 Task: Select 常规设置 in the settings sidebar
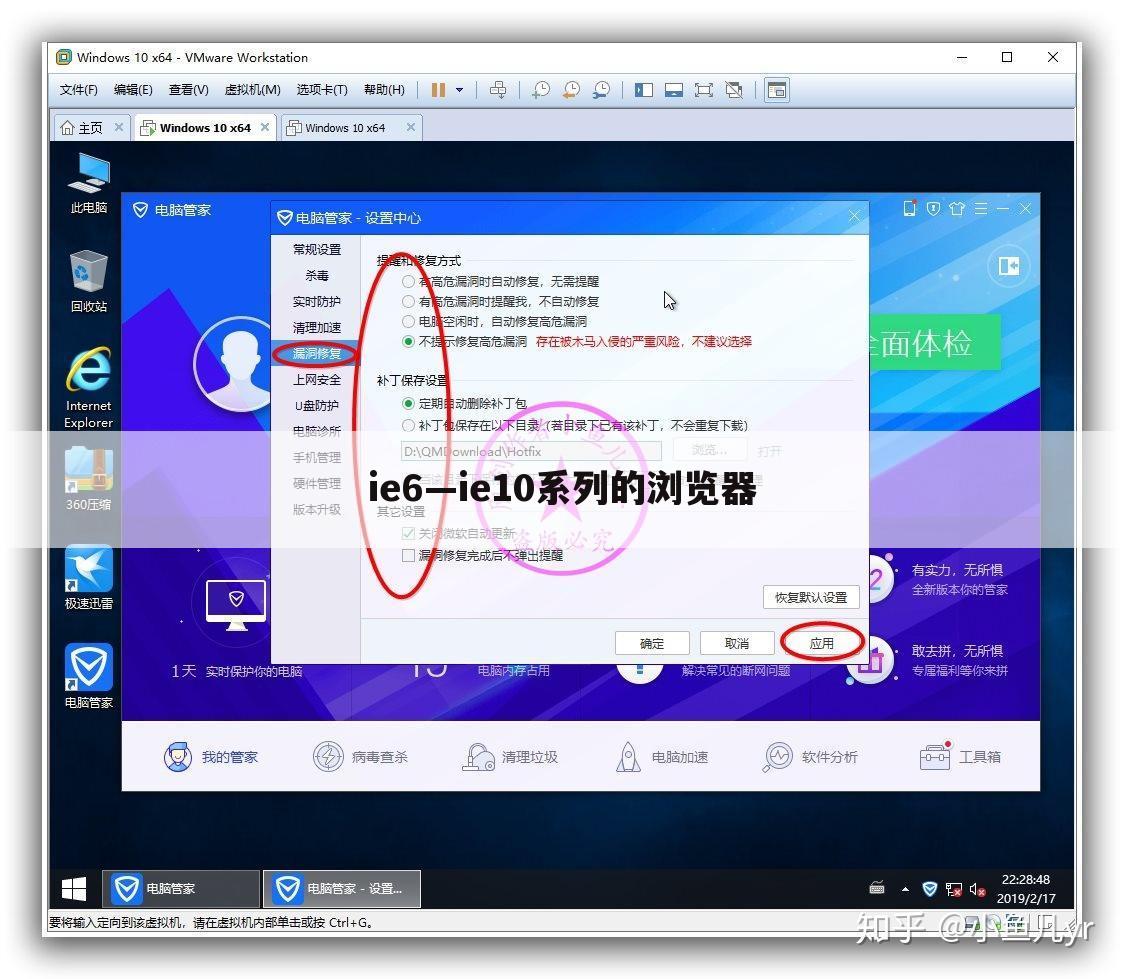316,249
